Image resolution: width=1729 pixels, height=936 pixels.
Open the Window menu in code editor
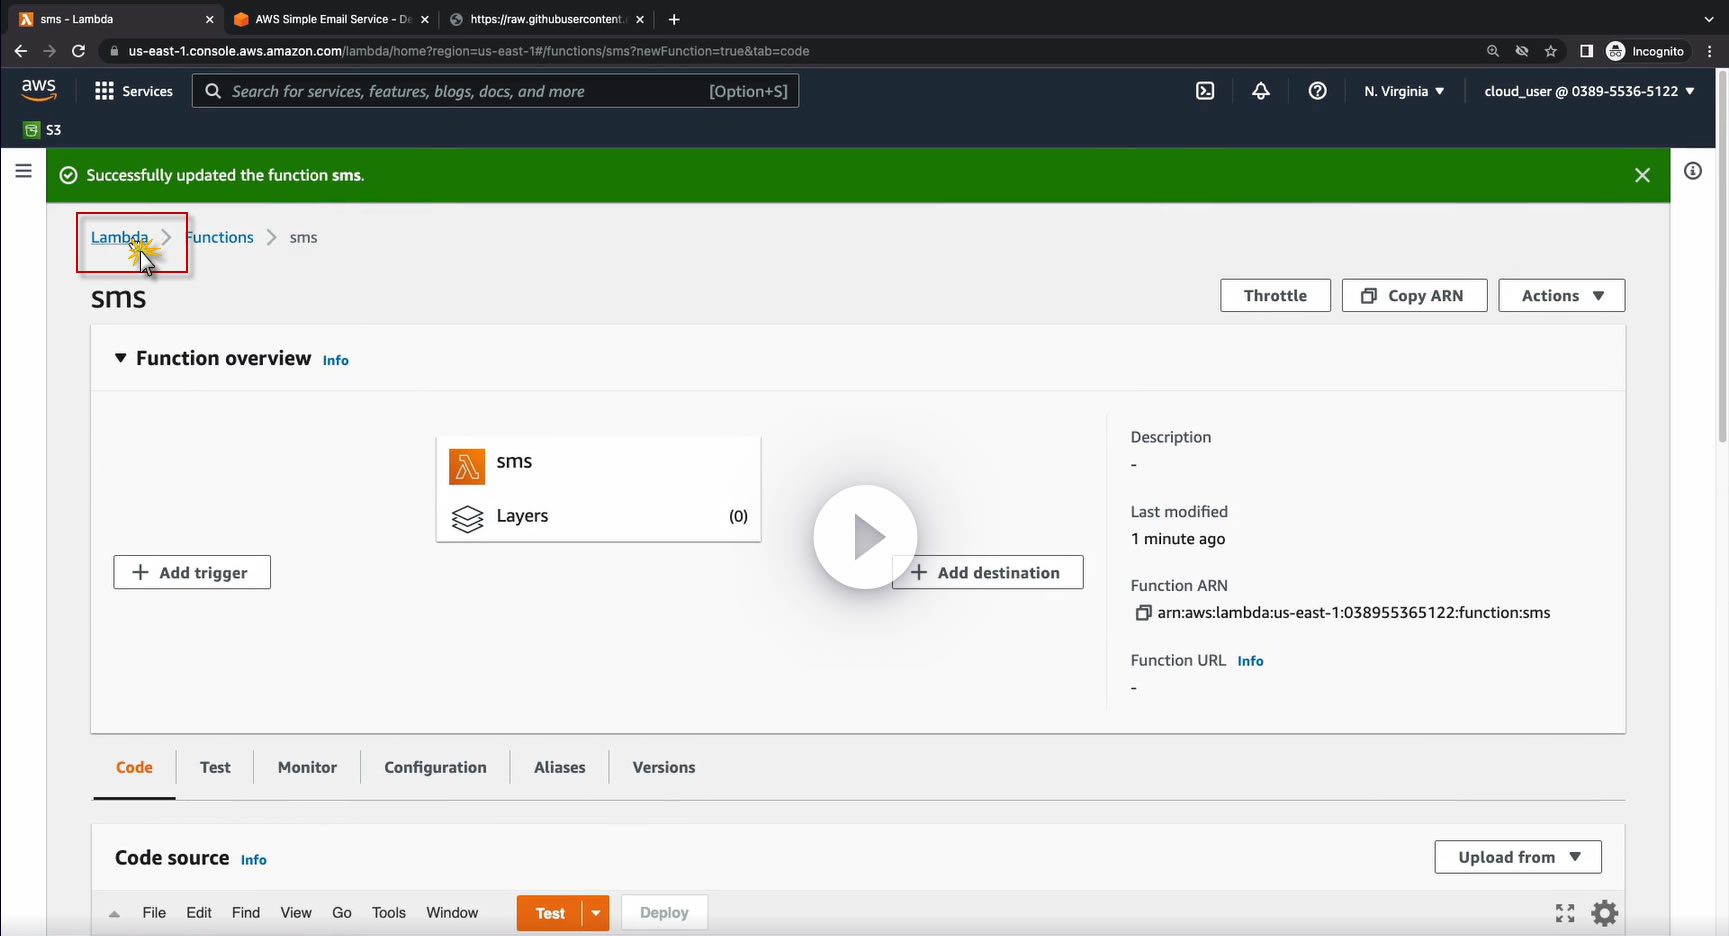tap(452, 913)
